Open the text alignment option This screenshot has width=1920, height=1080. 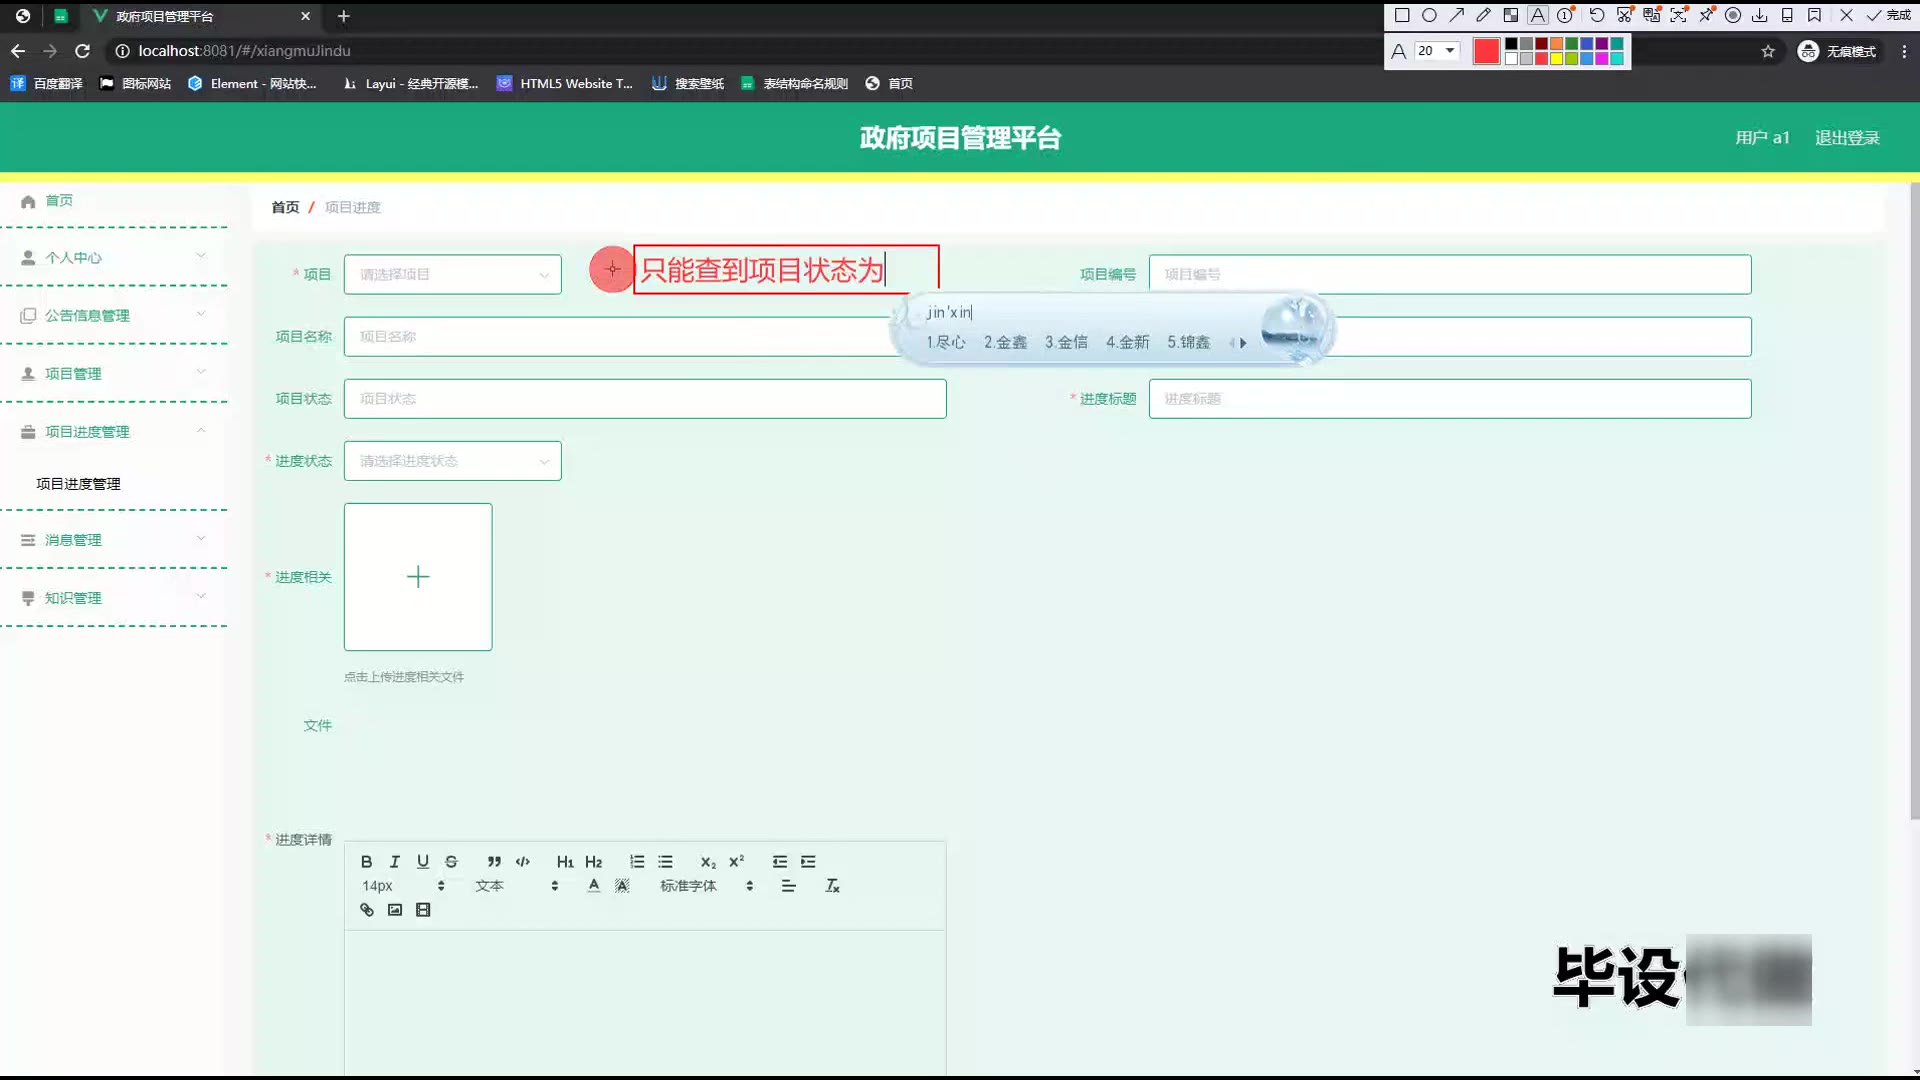[788, 885]
